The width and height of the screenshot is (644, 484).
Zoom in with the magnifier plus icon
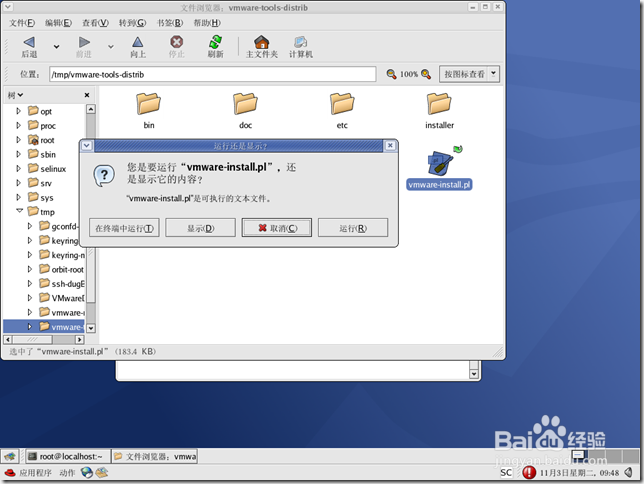426,74
